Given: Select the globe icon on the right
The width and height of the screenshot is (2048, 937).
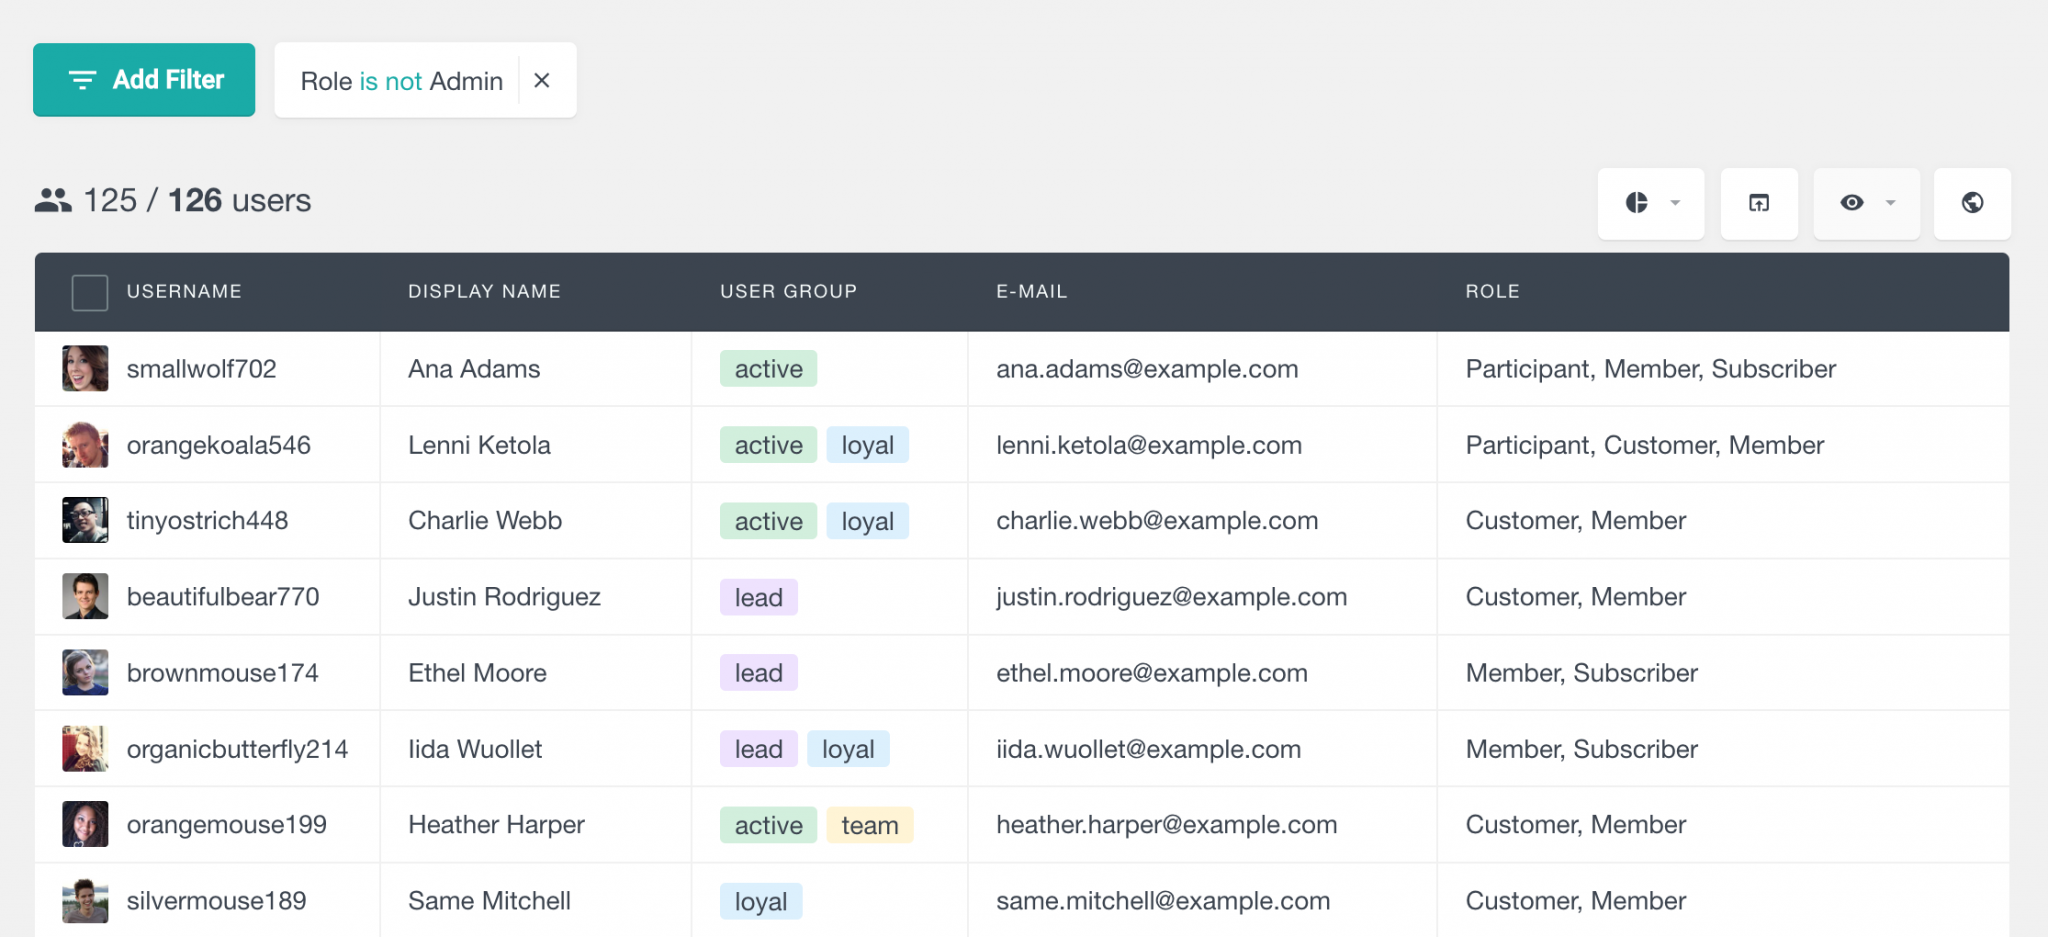Looking at the screenshot, I should (x=1971, y=202).
